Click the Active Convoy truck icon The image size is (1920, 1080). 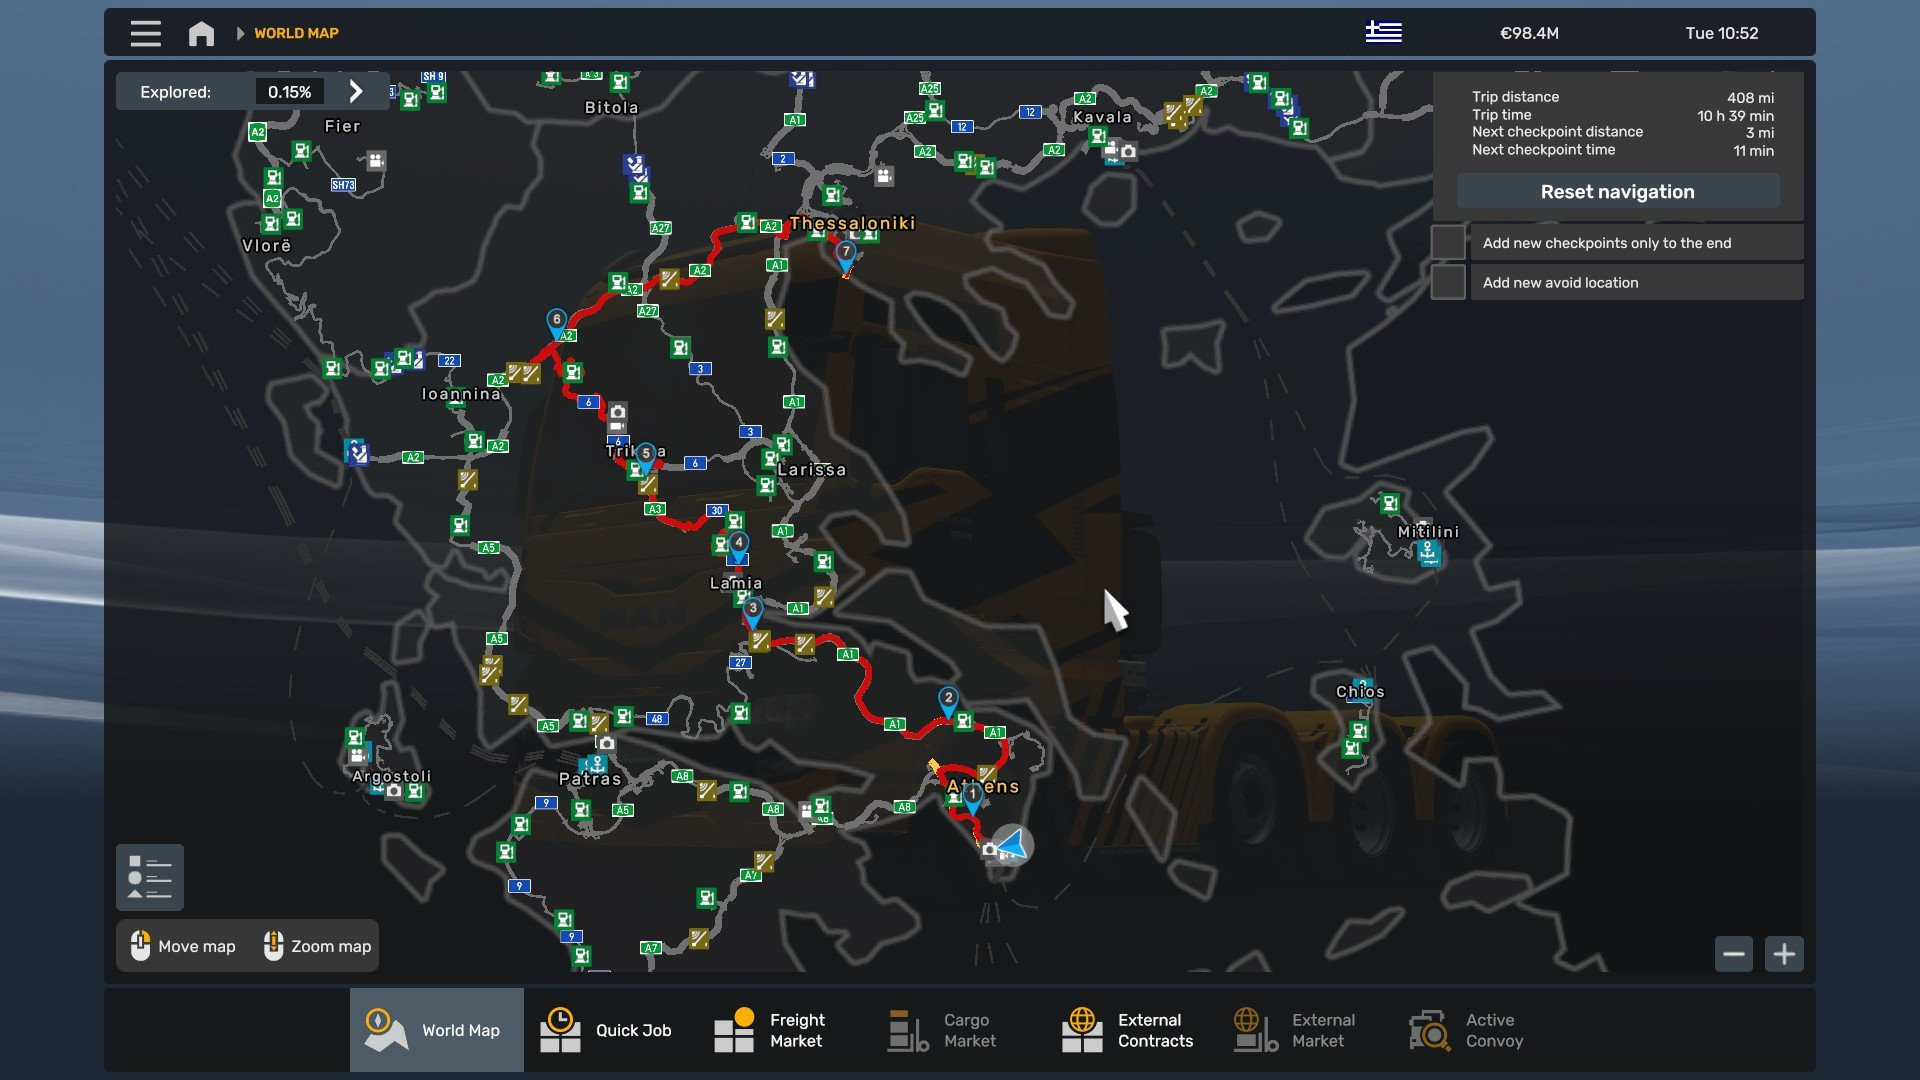click(1430, 1029)
